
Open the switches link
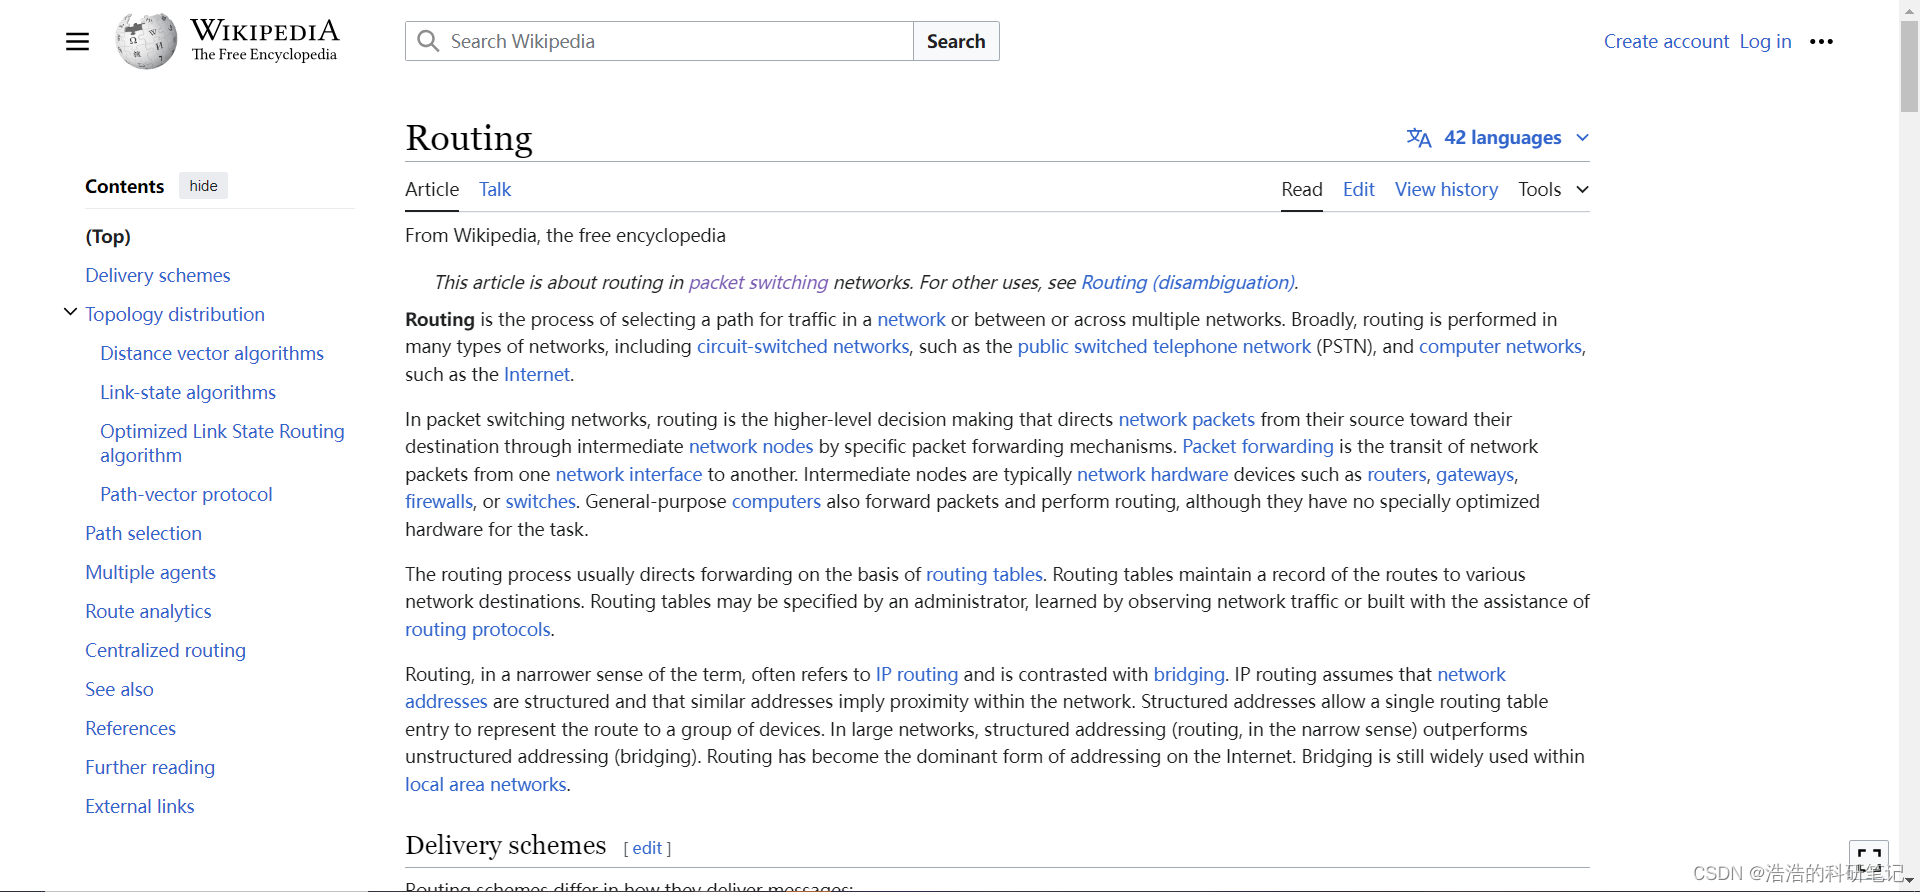click(x=540, y=501)
